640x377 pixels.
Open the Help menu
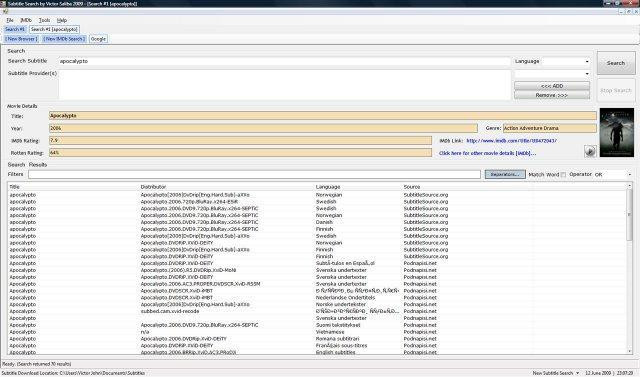pos(62,20)
